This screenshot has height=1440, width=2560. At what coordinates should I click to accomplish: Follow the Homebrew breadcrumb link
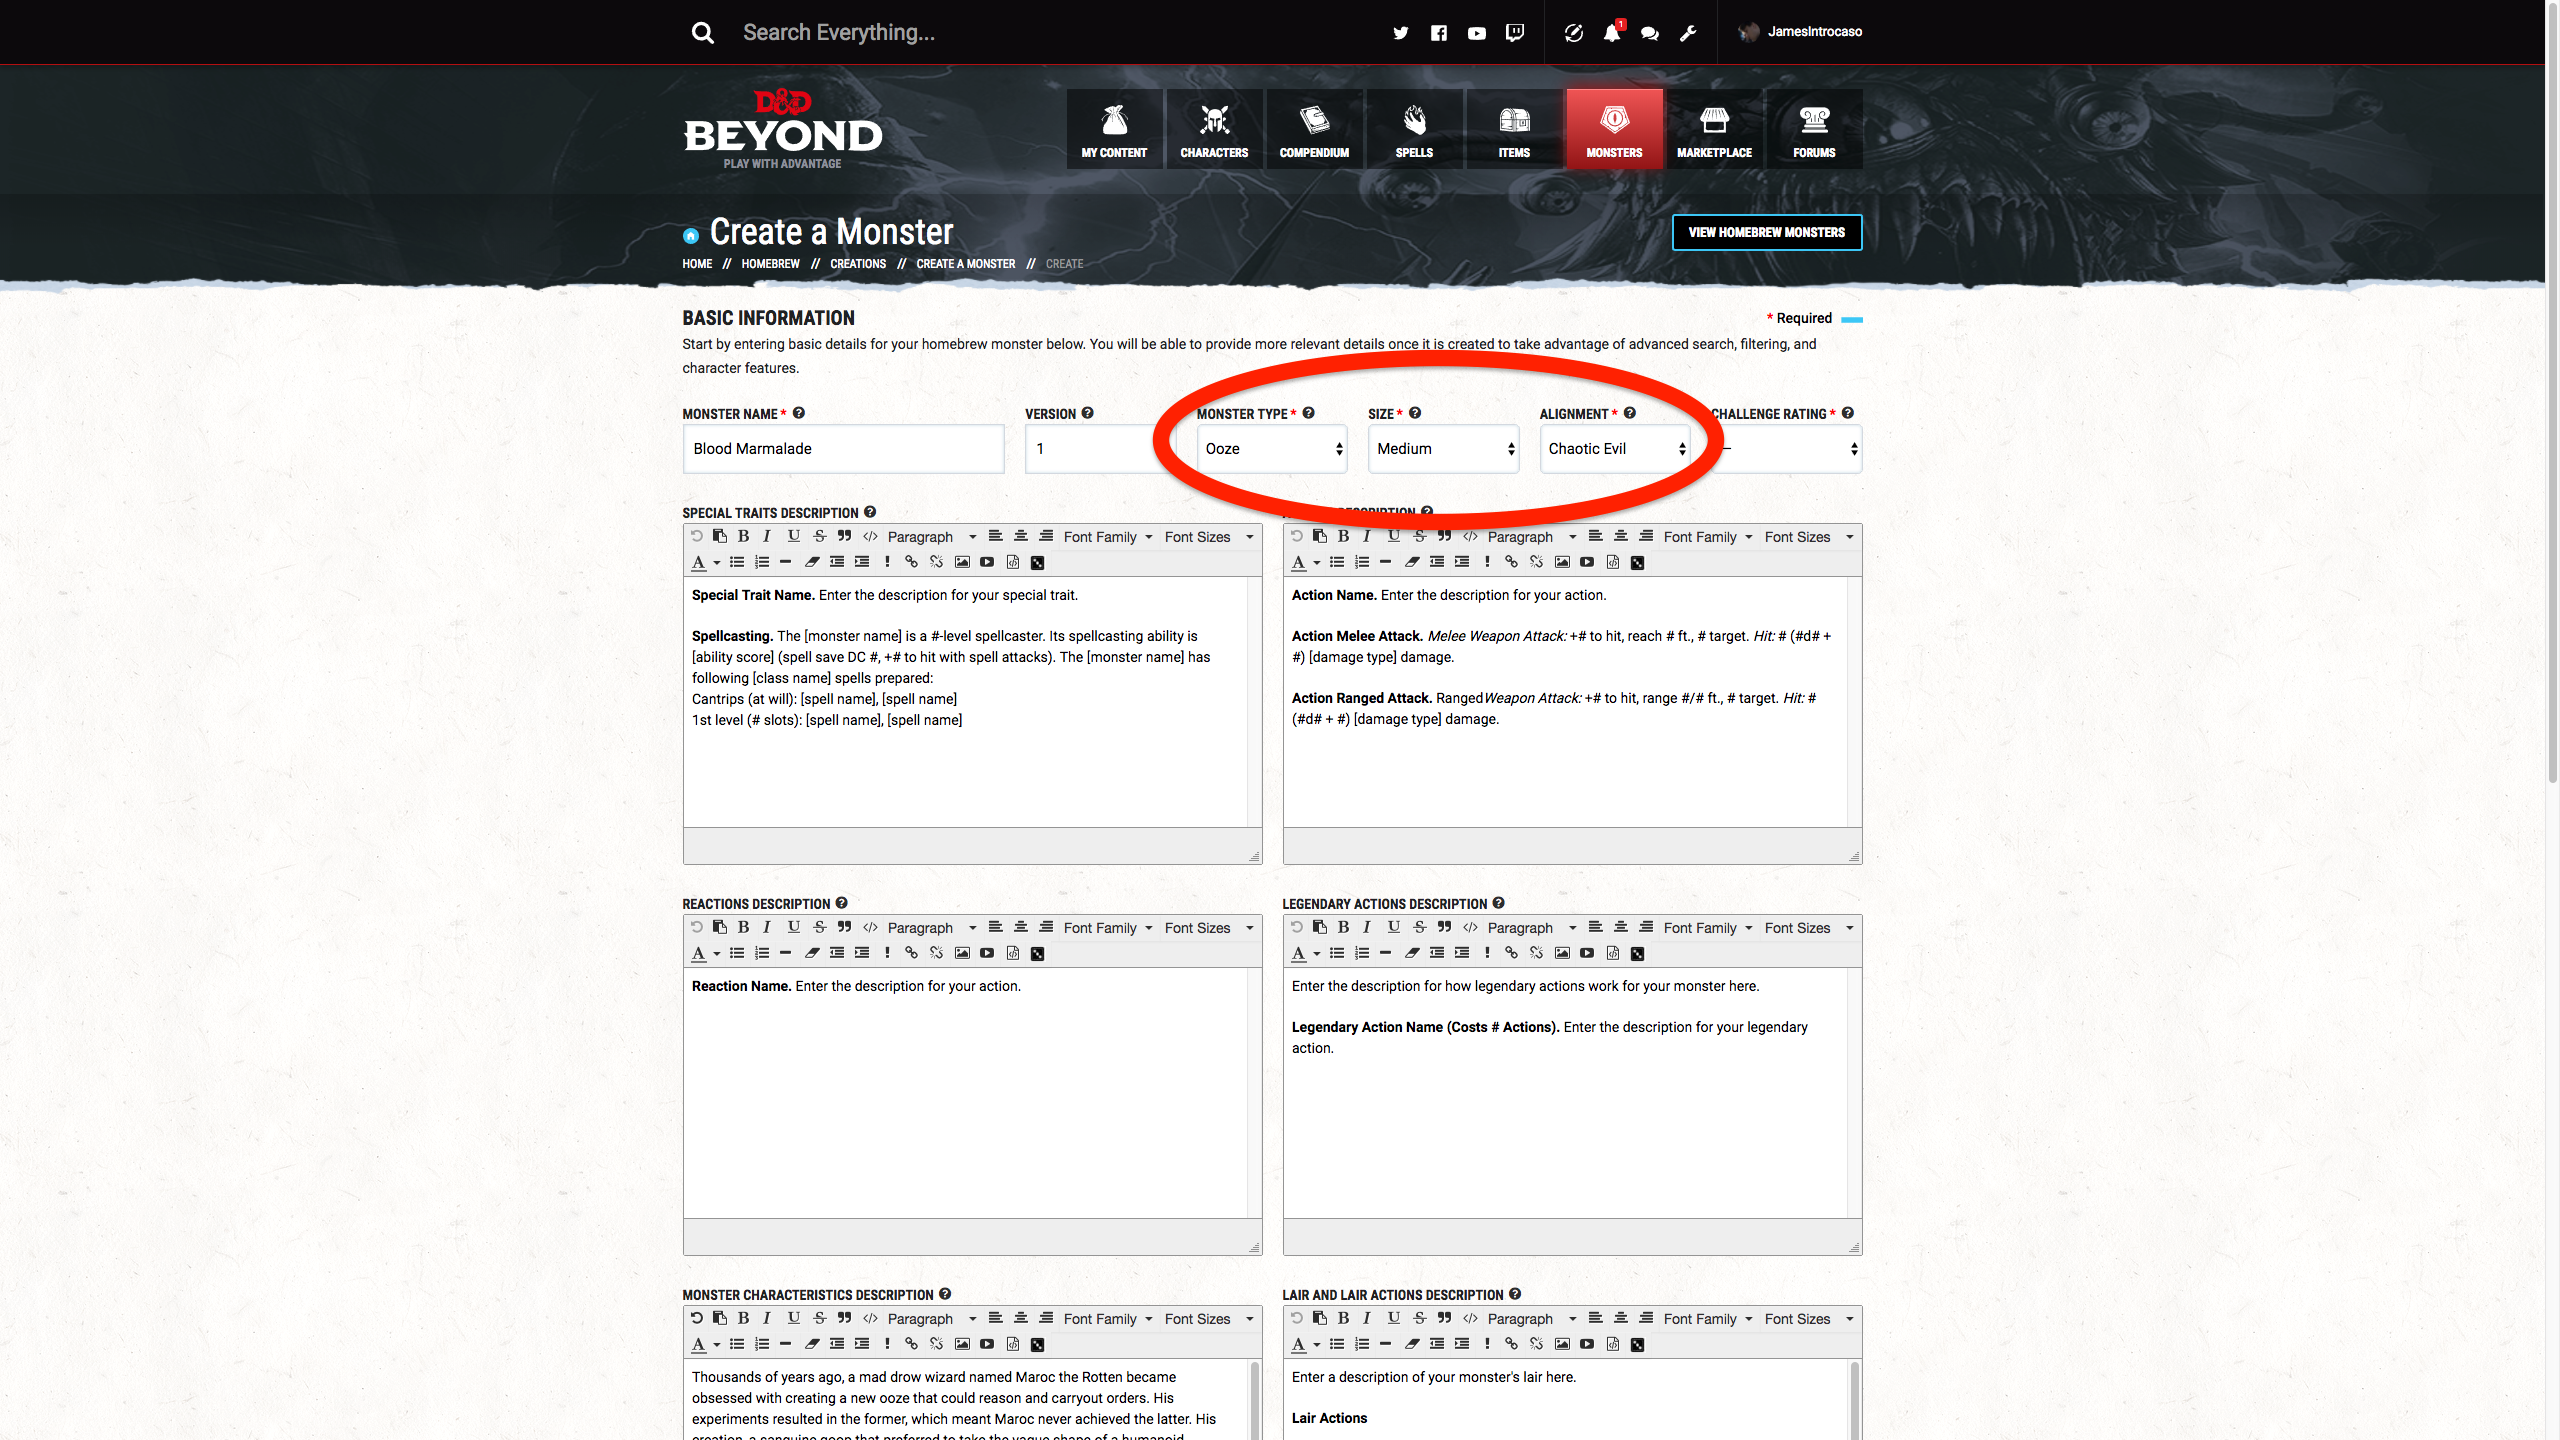pos(770,264)
